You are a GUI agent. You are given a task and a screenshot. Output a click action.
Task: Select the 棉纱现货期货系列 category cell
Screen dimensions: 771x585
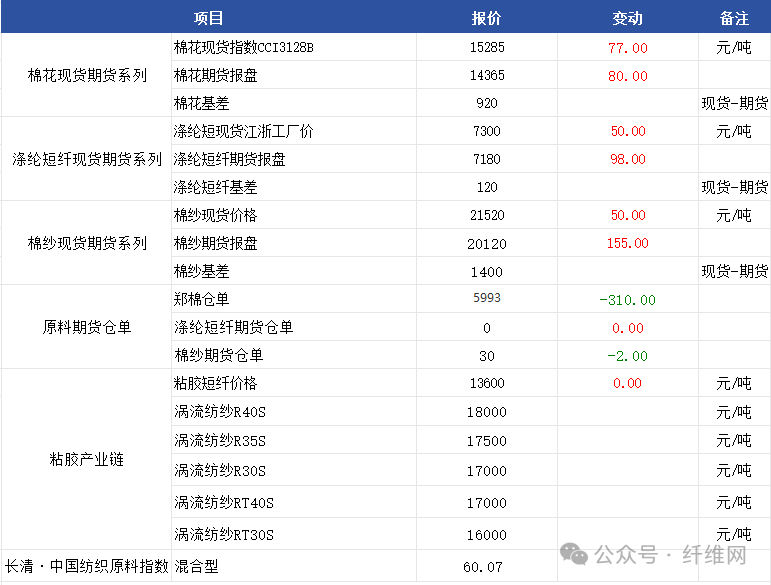(87, 243)
